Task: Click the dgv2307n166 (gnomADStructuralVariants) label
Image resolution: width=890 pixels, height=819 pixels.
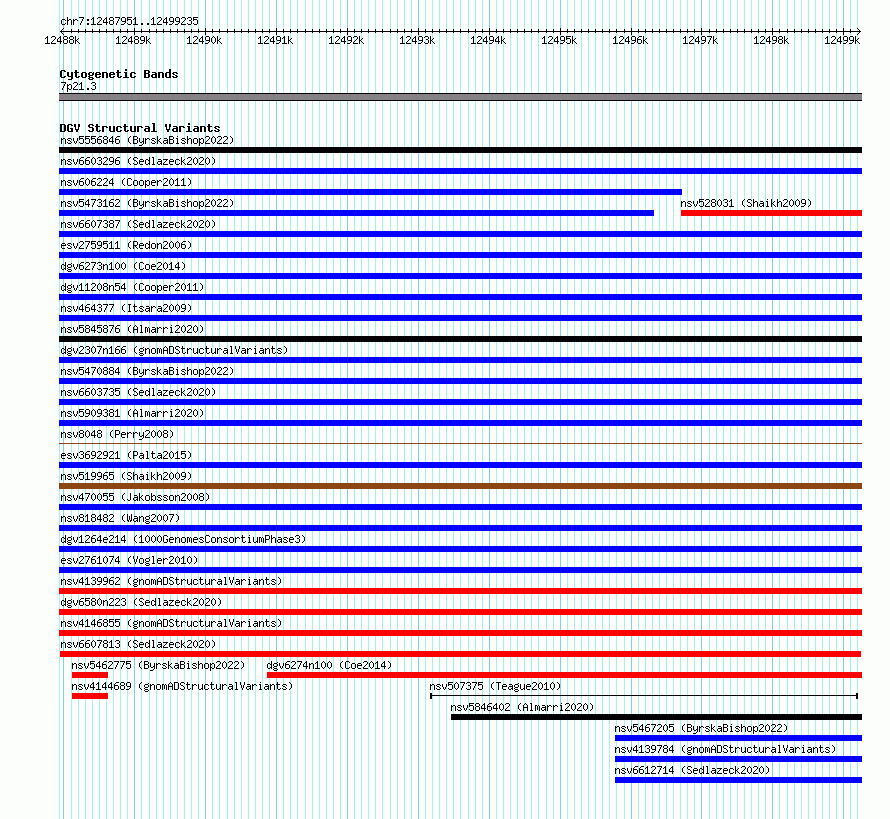Action: (174, 350)
